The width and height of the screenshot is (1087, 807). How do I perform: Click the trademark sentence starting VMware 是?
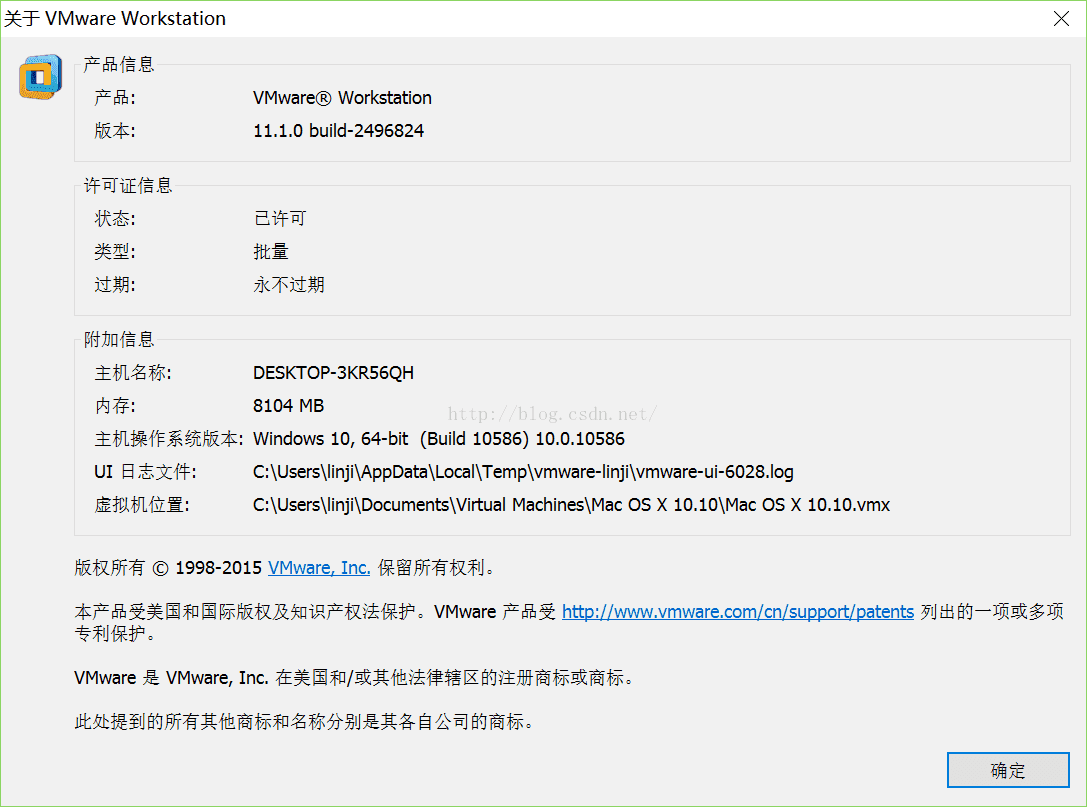coord(355,677)
